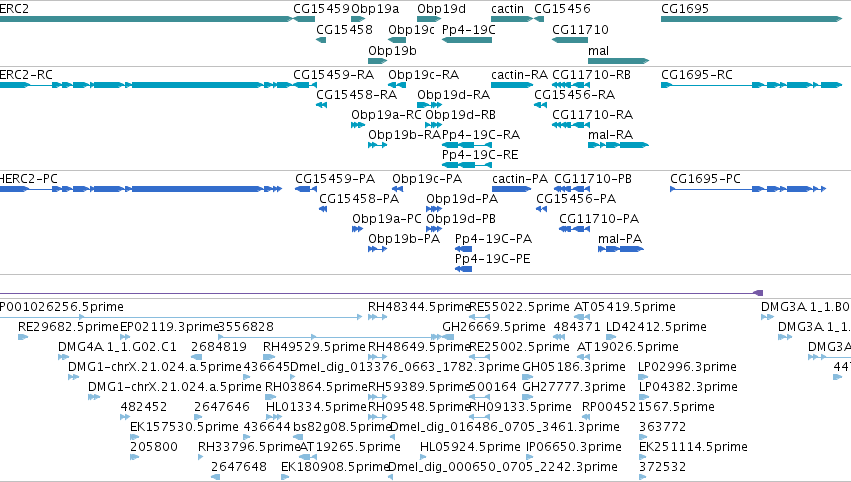The image size is (851, 482).
Task: Click EST RH48344.5prime
Action: coord(419,307)
